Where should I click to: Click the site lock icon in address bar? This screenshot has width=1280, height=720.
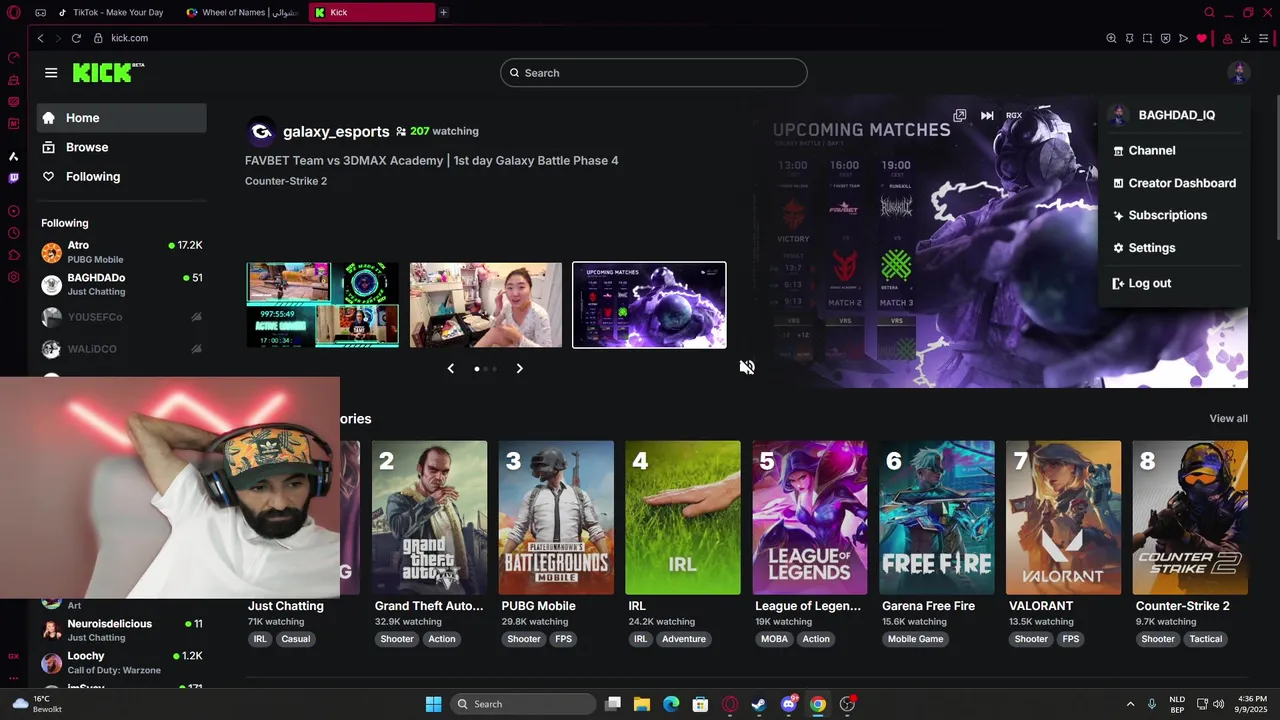click(x=98, y=38)
